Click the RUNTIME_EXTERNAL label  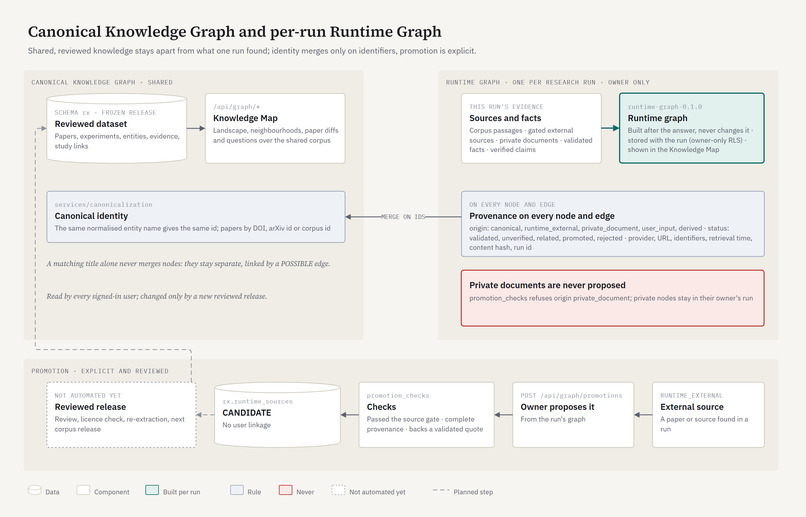(x=691, y=396)
